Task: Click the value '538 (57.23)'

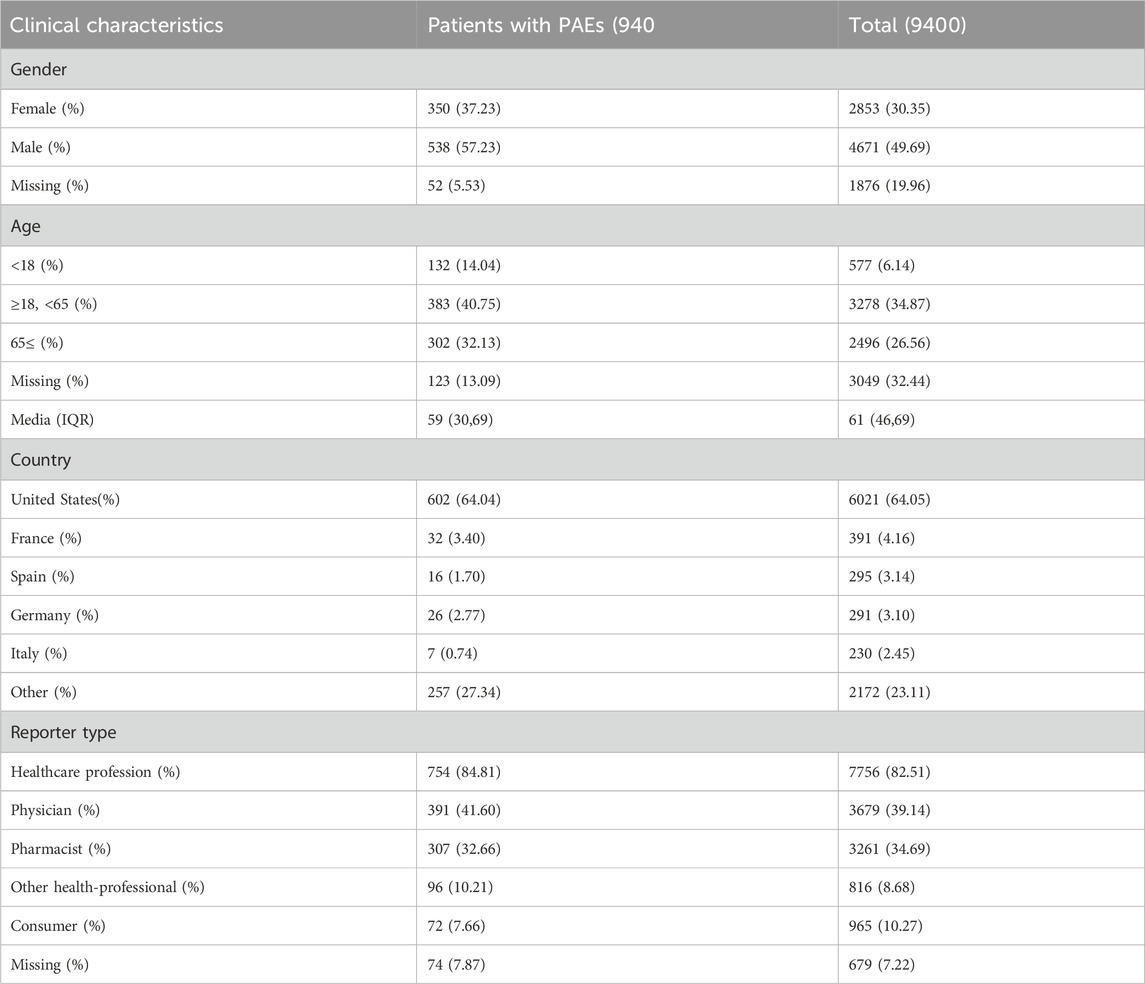Action: pos(464,147)
